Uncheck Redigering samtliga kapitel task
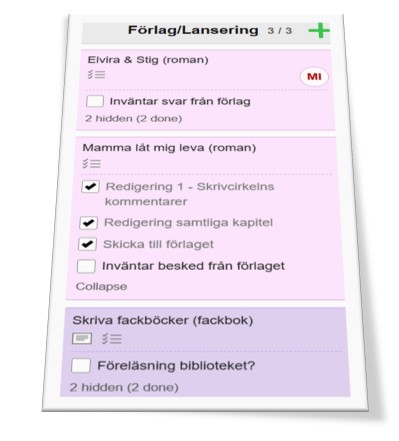Image resolution: width=399 pixels, height=441 pixels. (x=88, y=223)
